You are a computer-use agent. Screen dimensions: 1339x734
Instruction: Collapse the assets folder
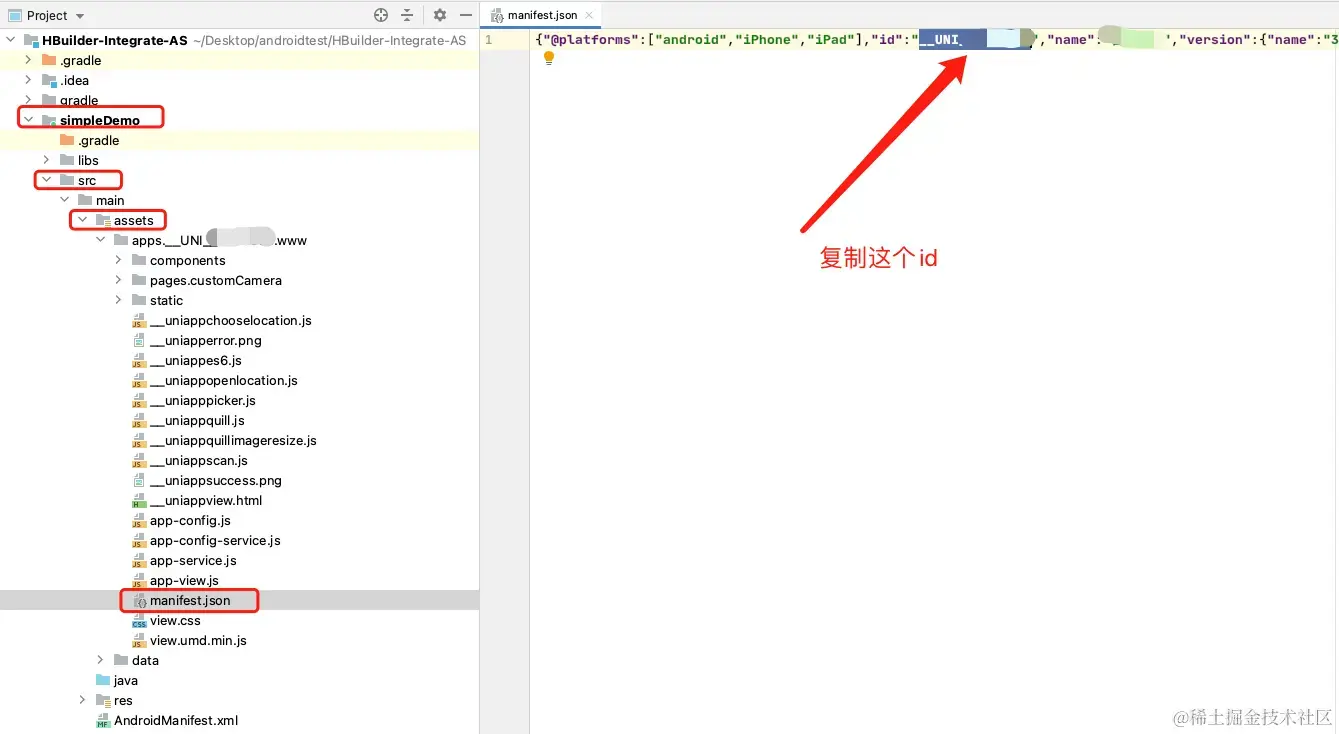[83, 220]
